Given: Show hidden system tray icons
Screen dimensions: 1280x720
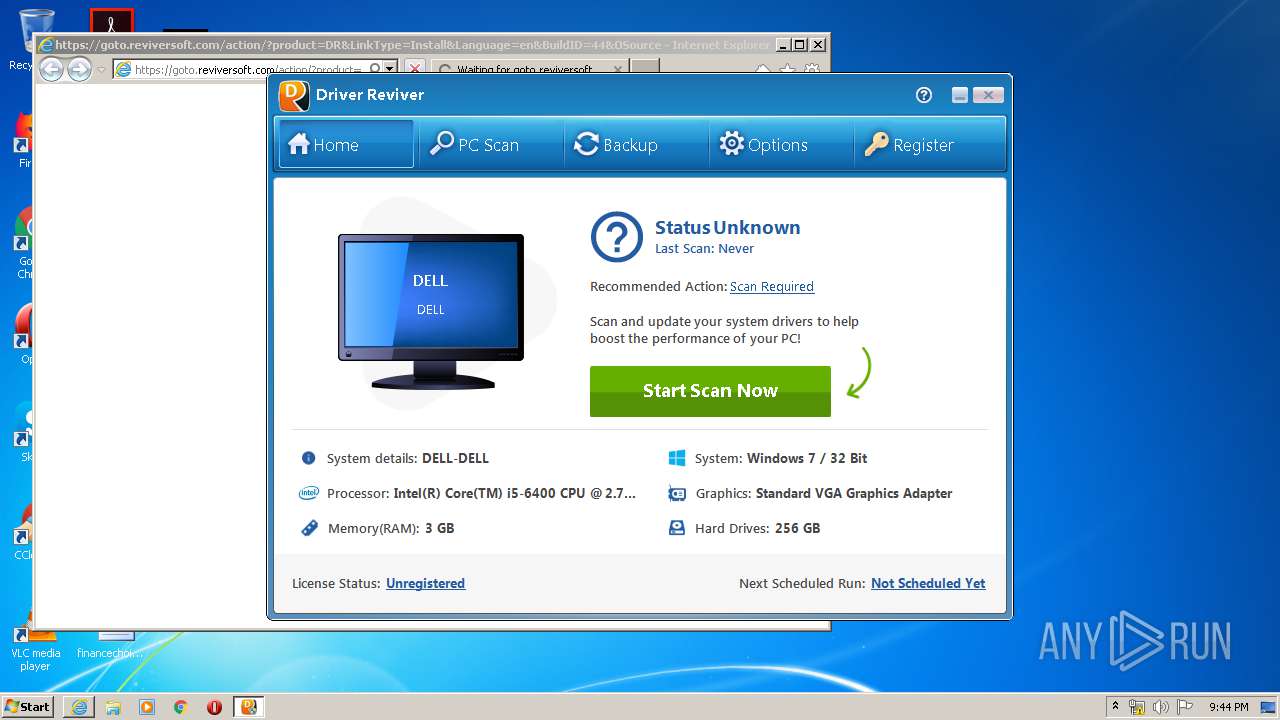Looking at the screenshot, I should click(1116, 707).
